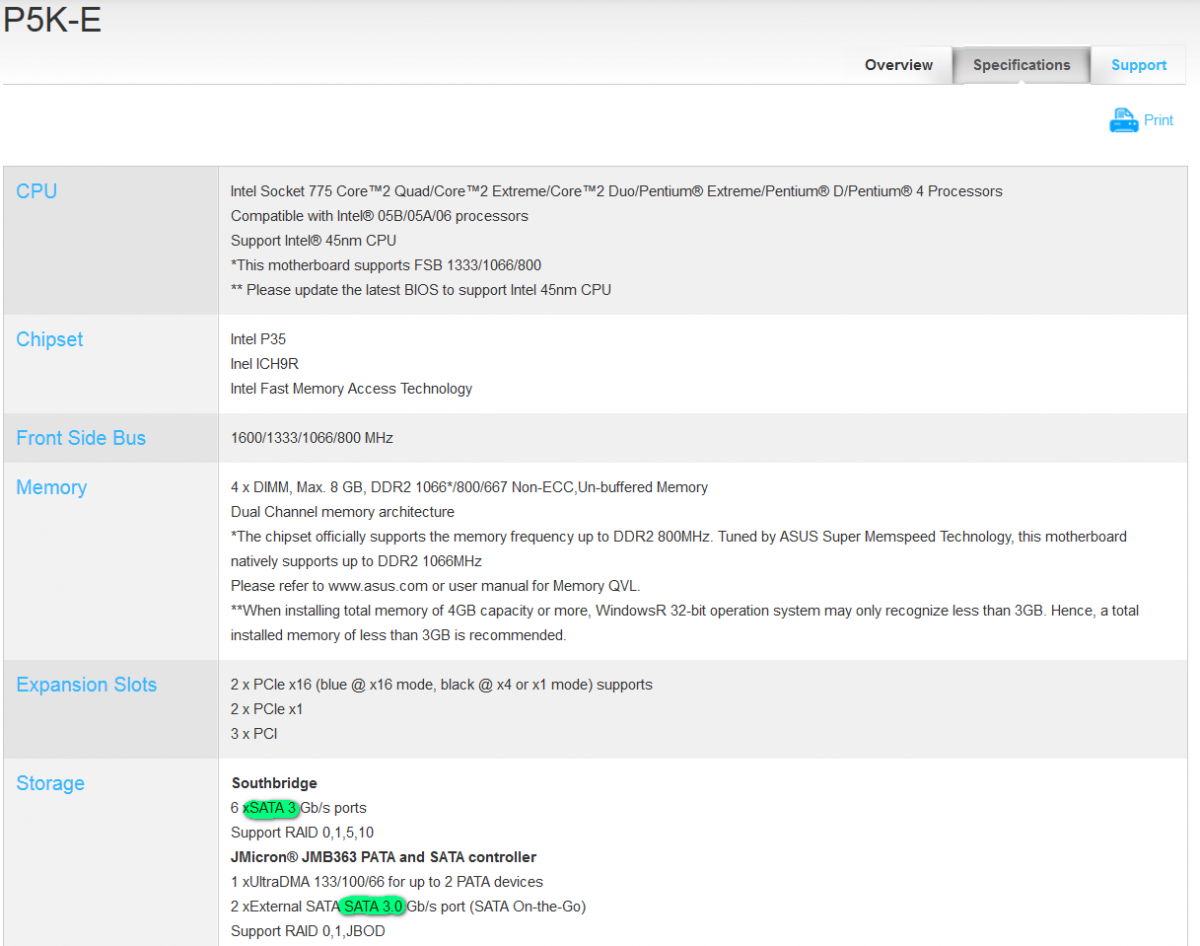Viewport: 1200px width, 946px height.
Task: Click the 'JMicron® JMB363 PATA and SATA controller' subheading
Action: pos(384,857)
